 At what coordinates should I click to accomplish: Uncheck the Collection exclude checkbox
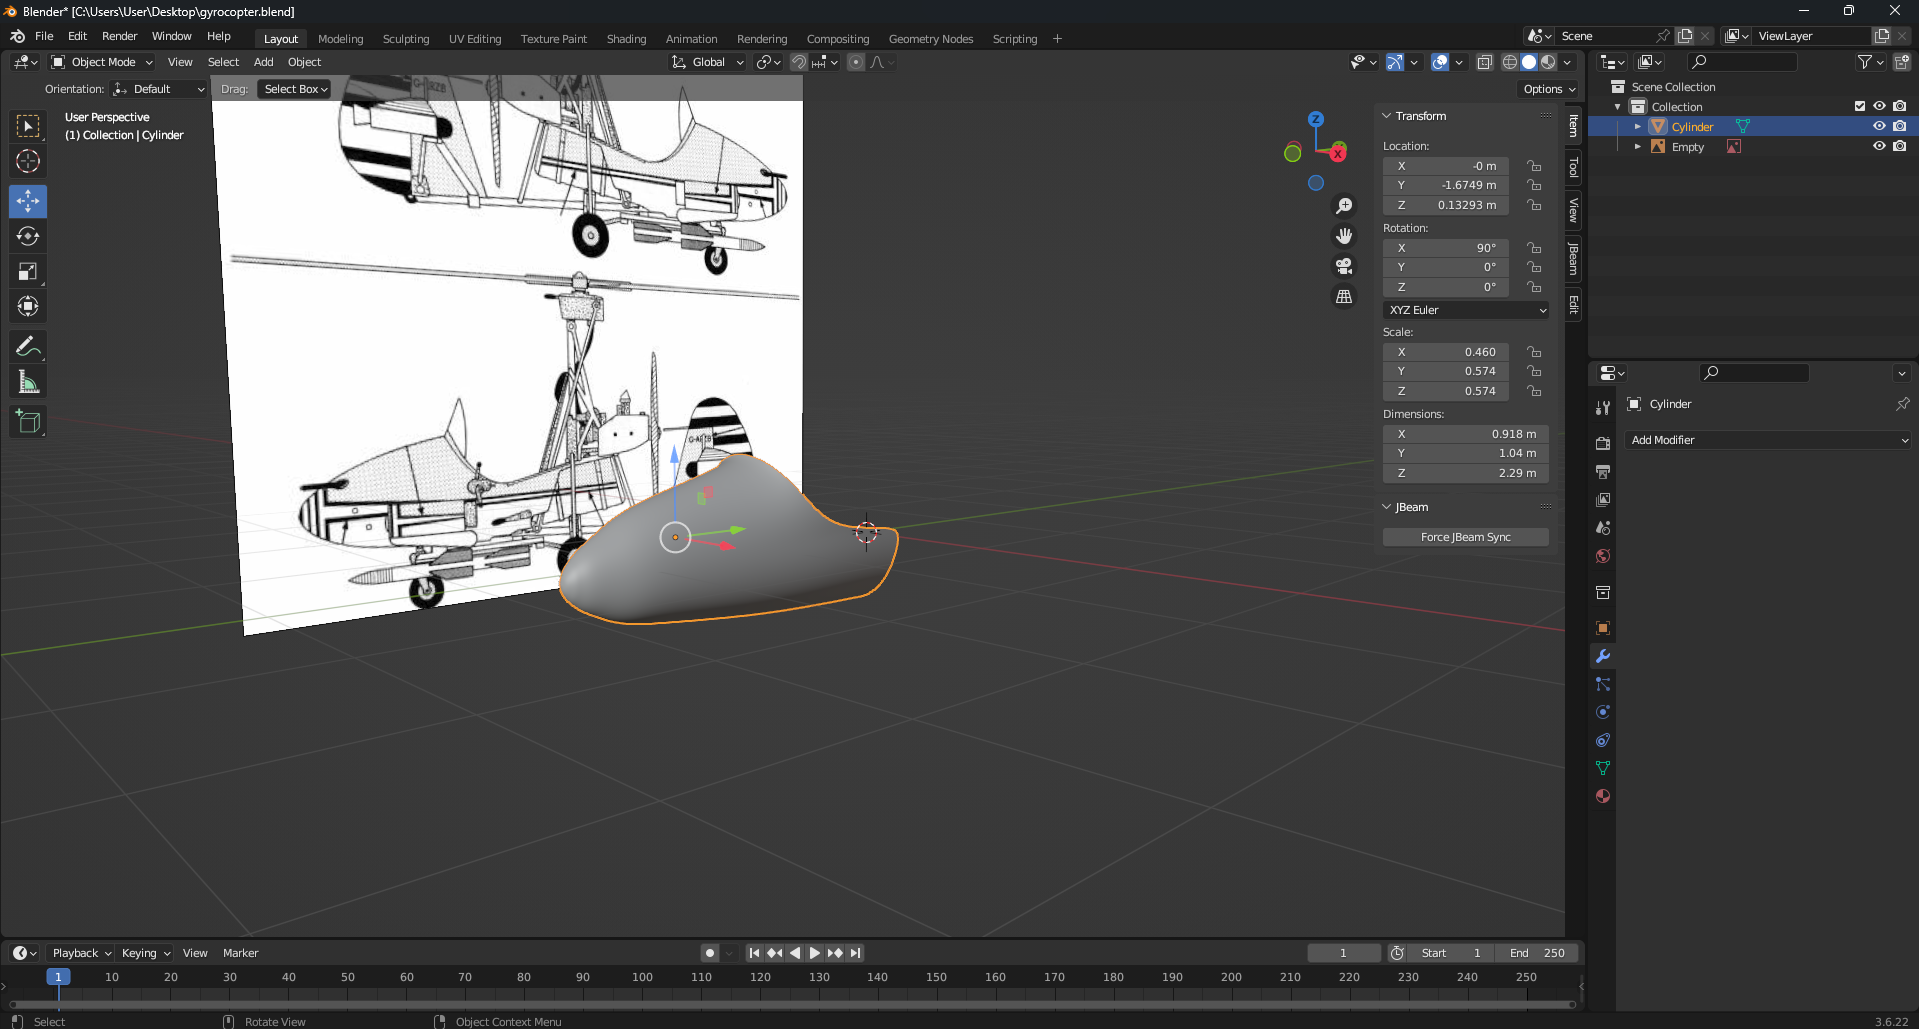click(1860, 106)
